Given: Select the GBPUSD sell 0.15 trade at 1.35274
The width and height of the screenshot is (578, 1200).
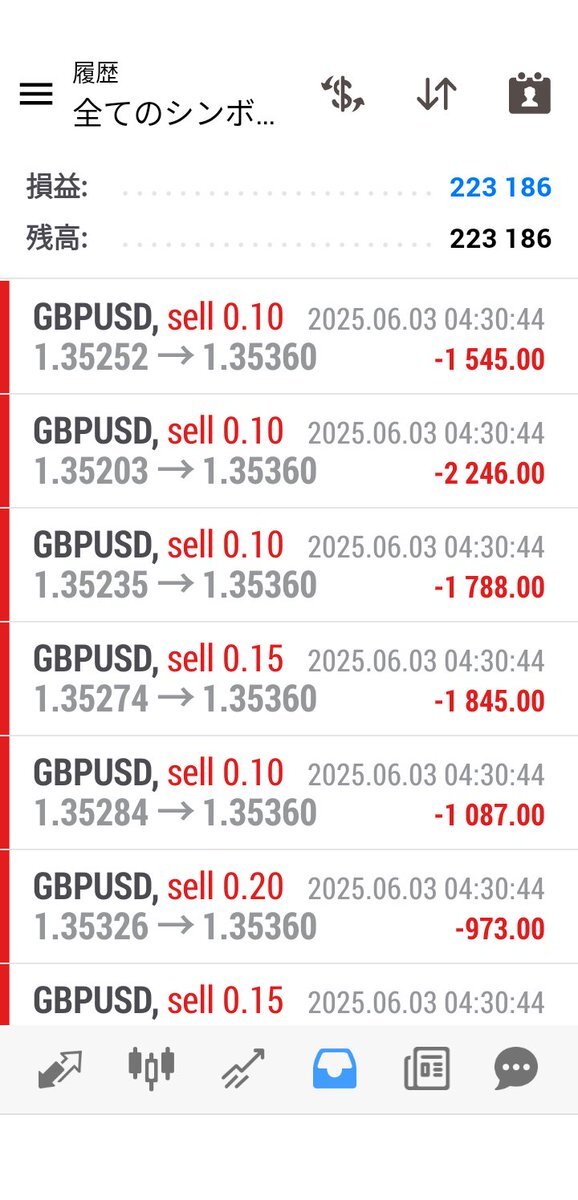Looking at the screenshot, I should 289,679.
